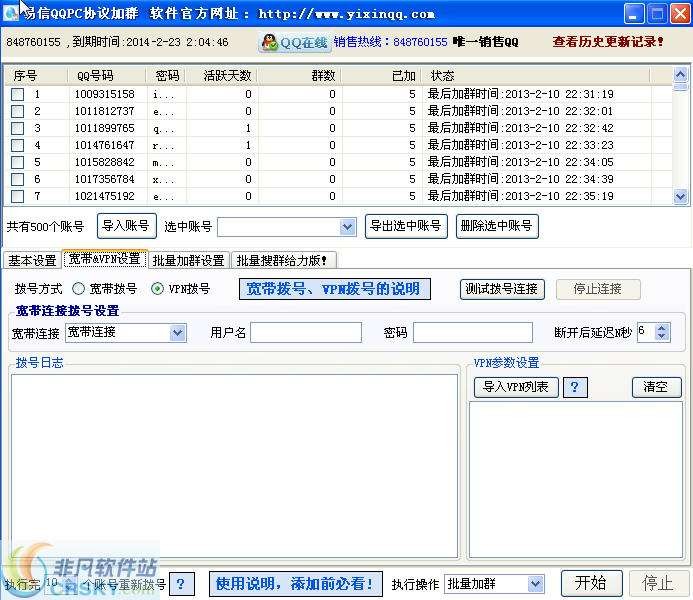Image resolution: width=693 pixels, height=600 pixels.
Task: Check the box for row 7 account 1021475192
Action: click(17, 196)
